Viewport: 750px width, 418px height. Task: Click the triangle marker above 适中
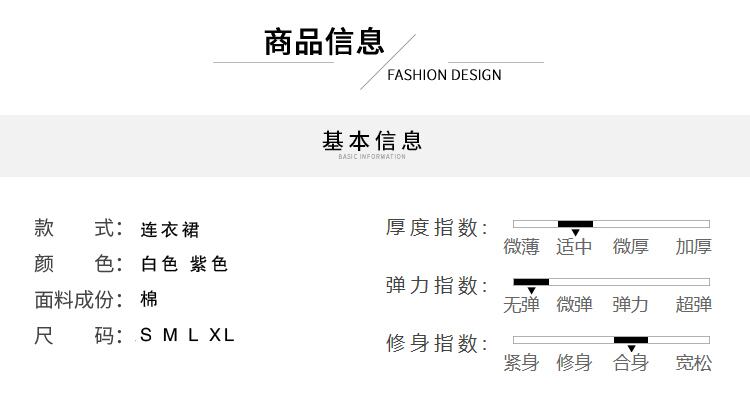coord(575,233)
